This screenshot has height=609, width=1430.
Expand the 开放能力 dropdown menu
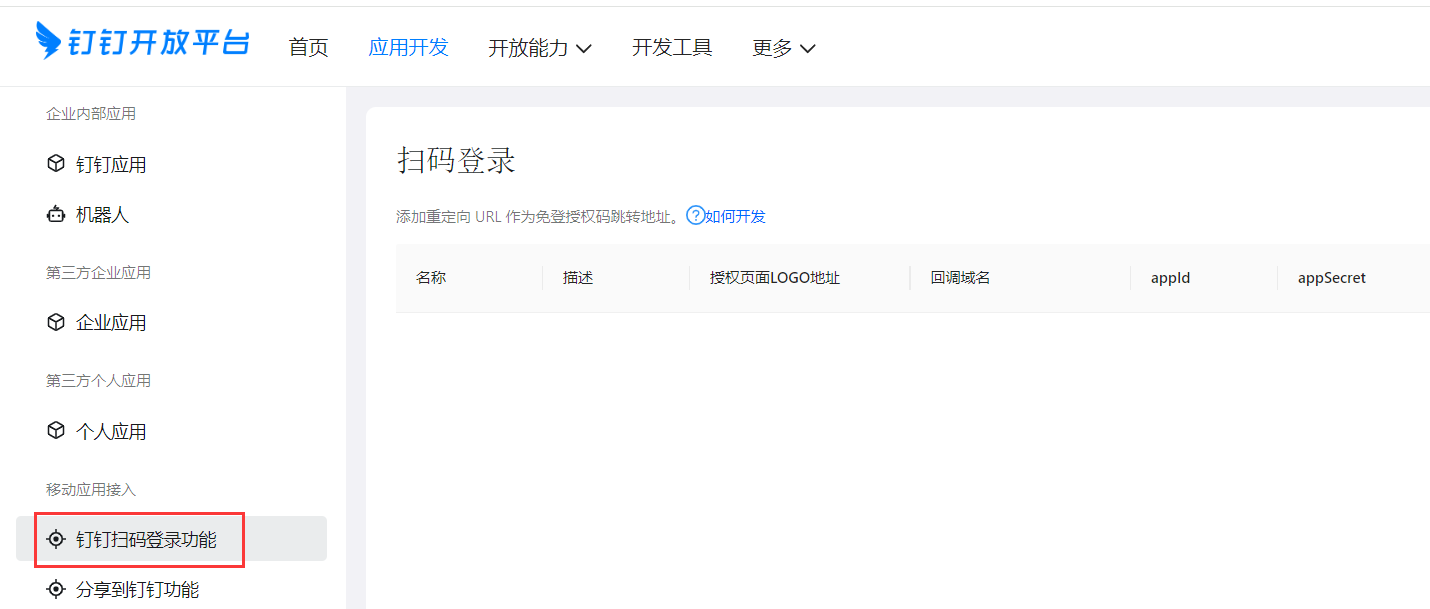tap(539, 48)
